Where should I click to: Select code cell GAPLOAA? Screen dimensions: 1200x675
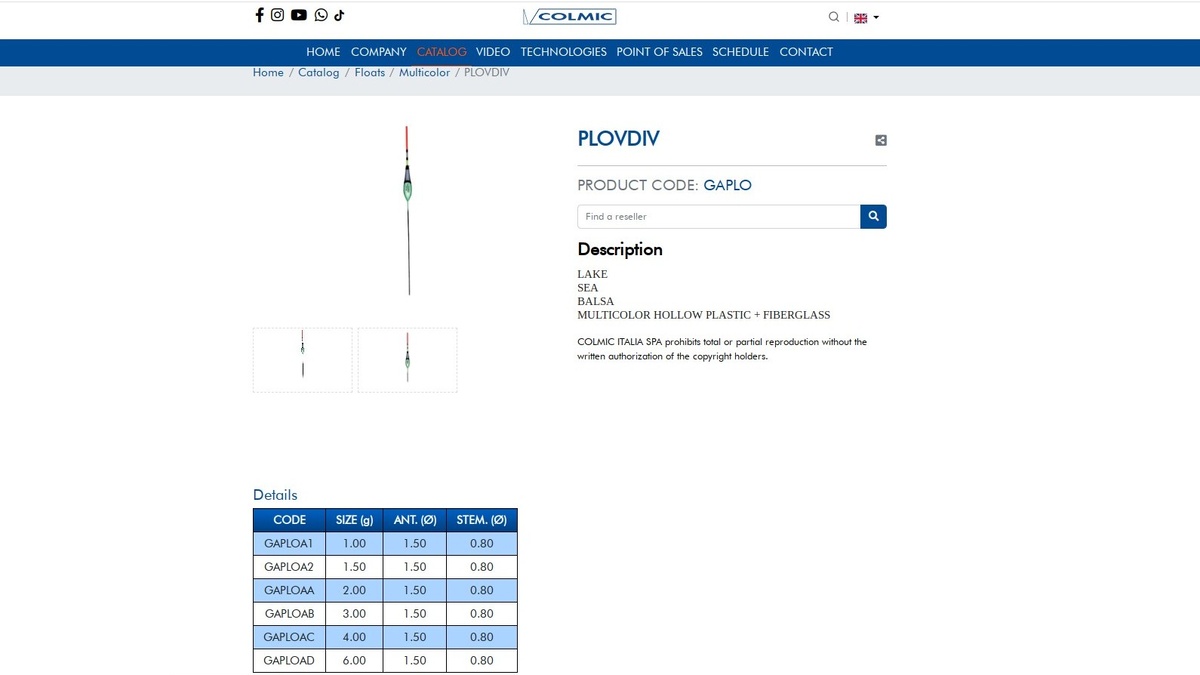[290, 591]
